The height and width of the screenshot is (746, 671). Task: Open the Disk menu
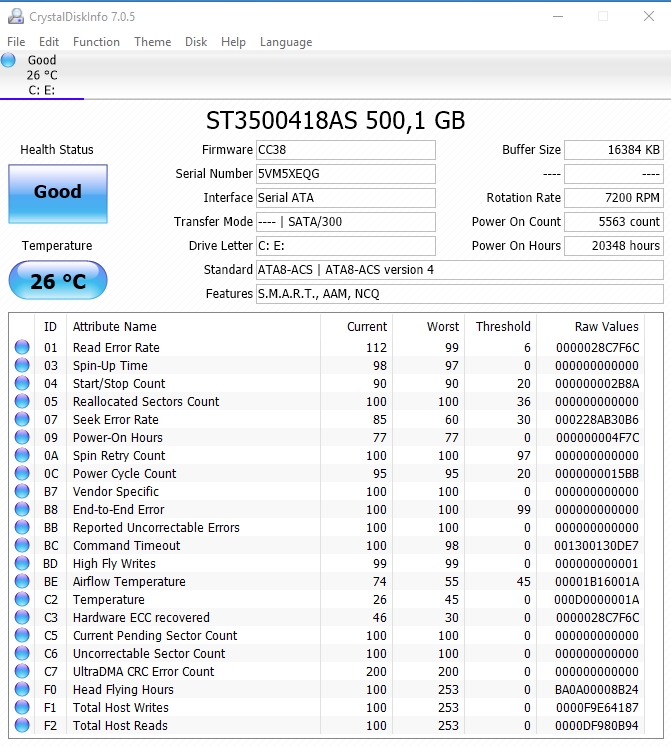point(196,42)
